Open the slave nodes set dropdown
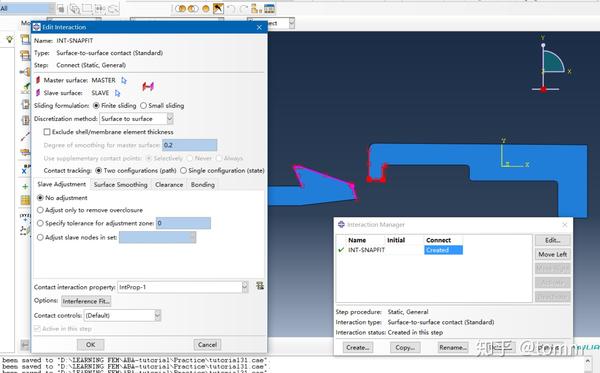Image resolution: width=600 pixels, height=373 pixels. pyautogui.click(x=193, y=238)
